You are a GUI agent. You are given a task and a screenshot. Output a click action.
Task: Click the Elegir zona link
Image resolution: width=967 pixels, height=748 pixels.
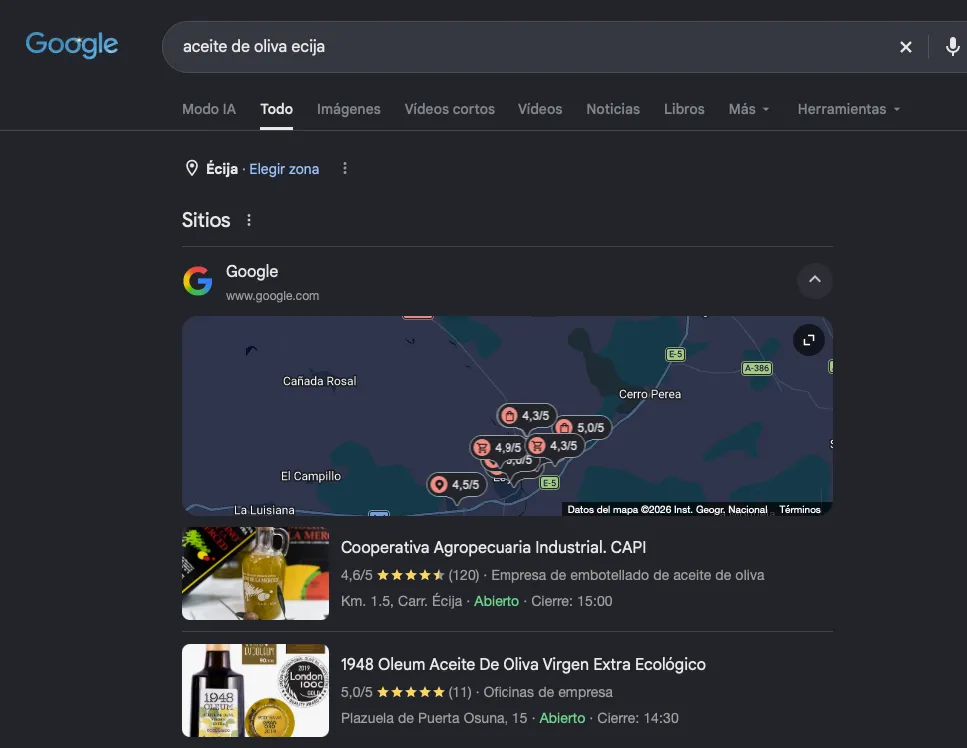(284, 169)
